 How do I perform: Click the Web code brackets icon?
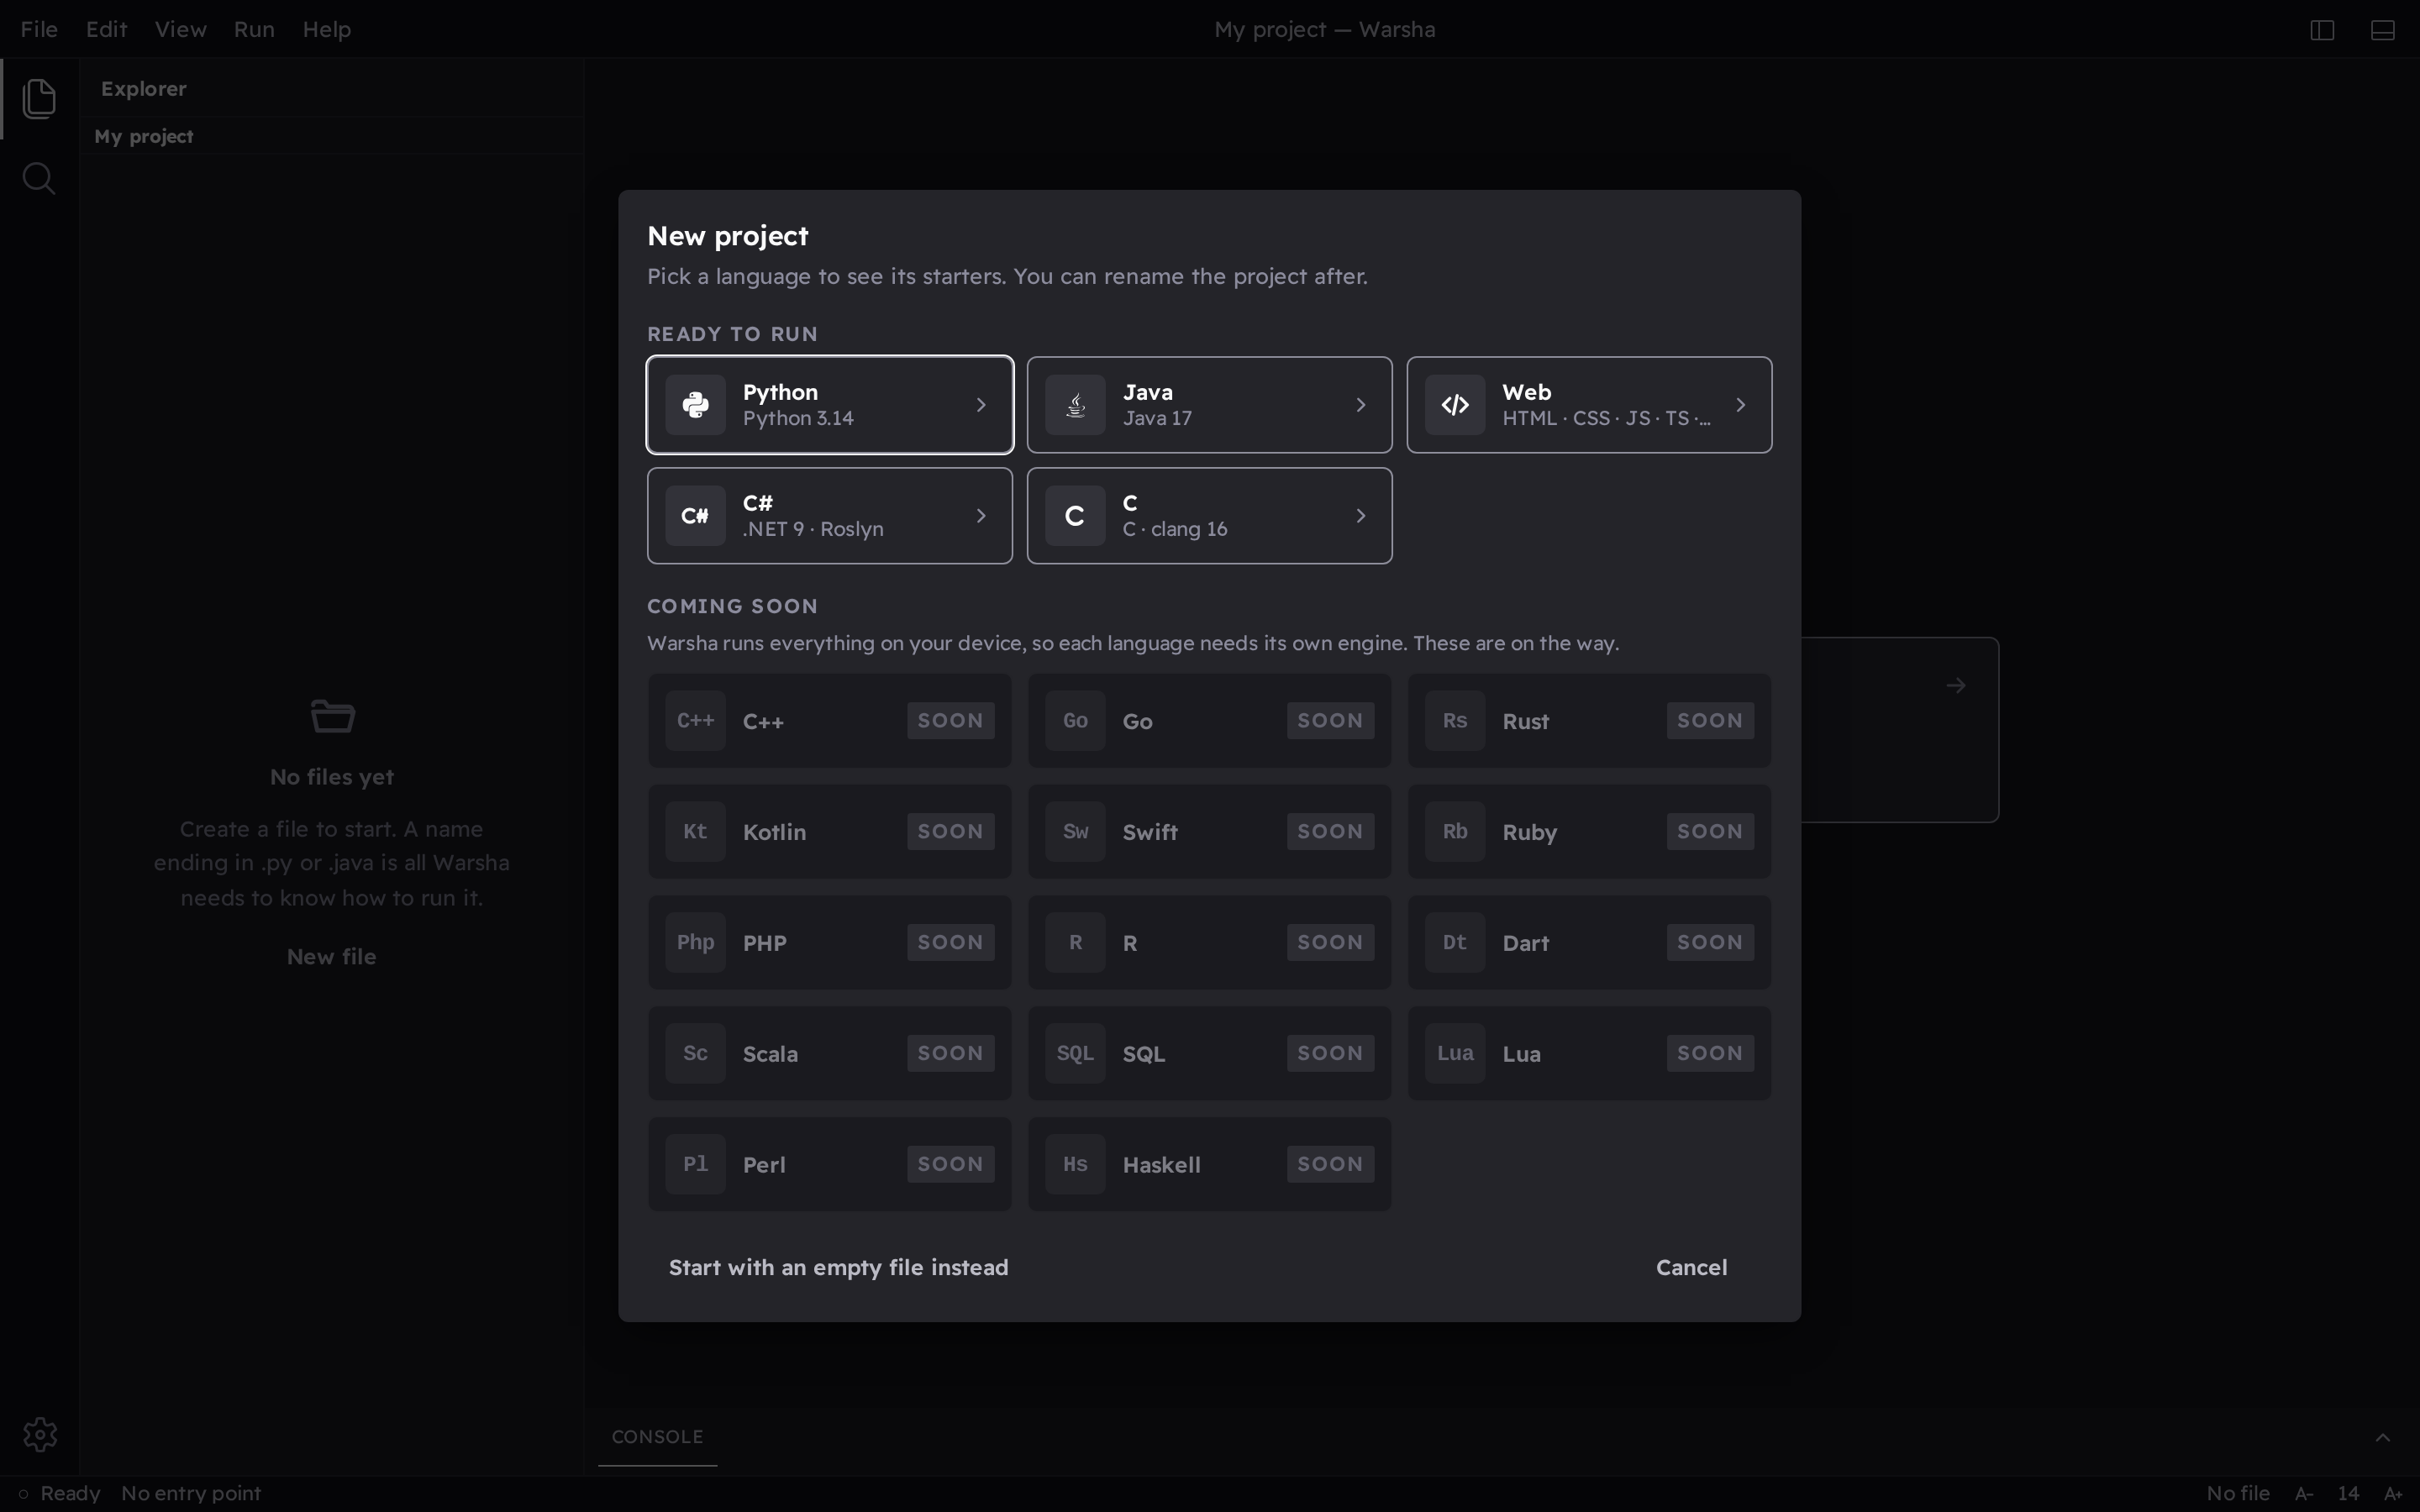coord(1455,405)
